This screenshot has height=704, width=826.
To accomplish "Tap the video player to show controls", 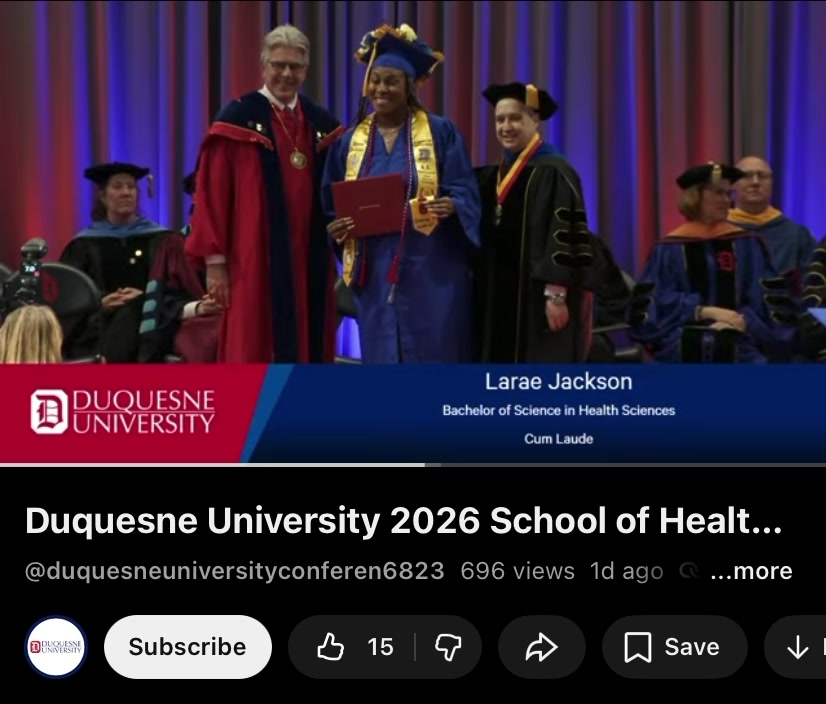I will point(413,232).
